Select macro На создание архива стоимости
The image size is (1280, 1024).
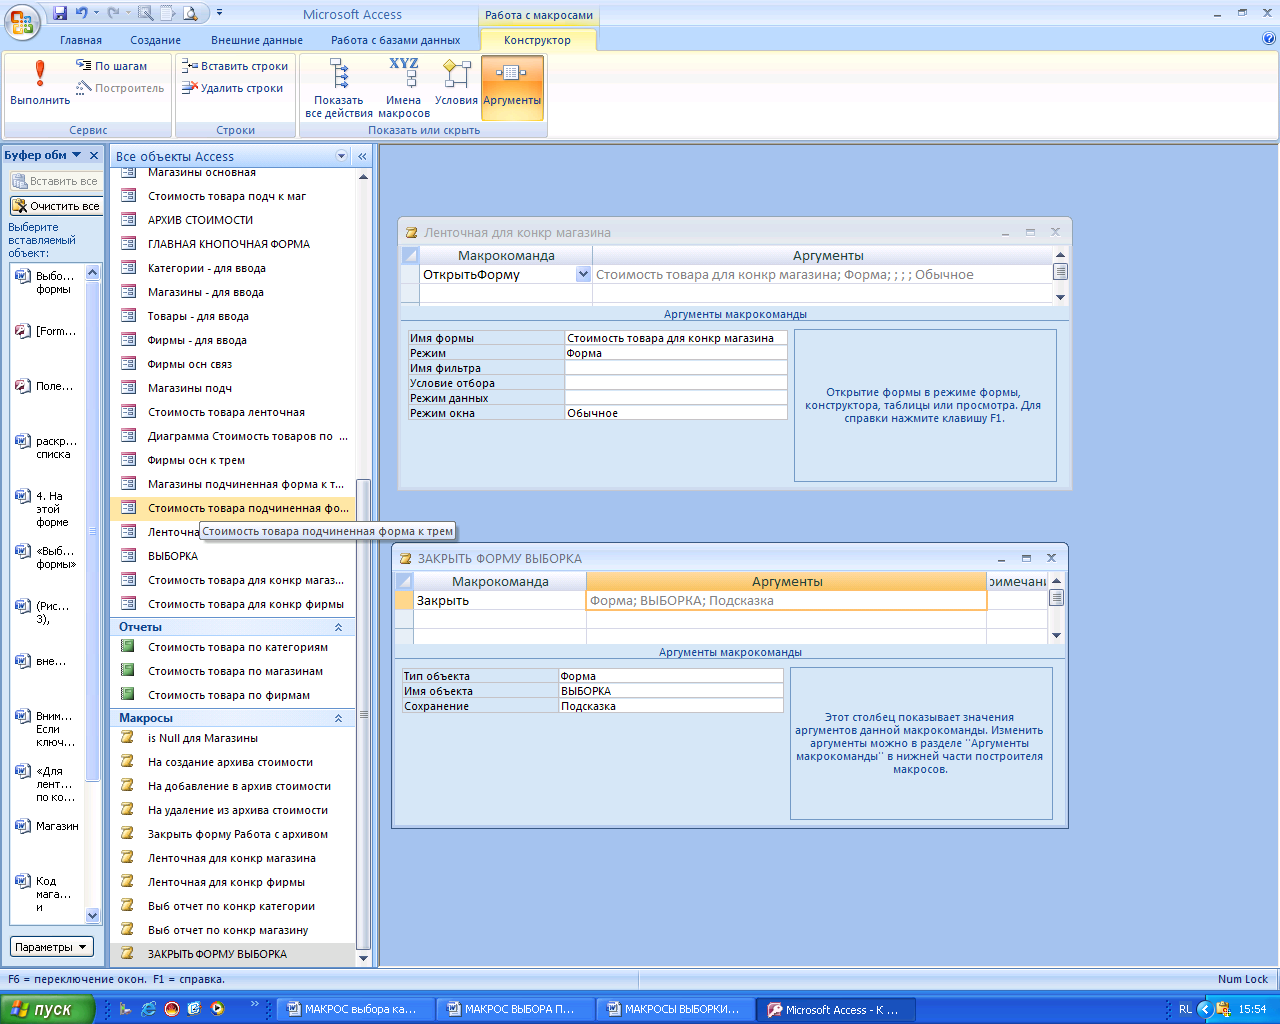[x=232, y=762]
